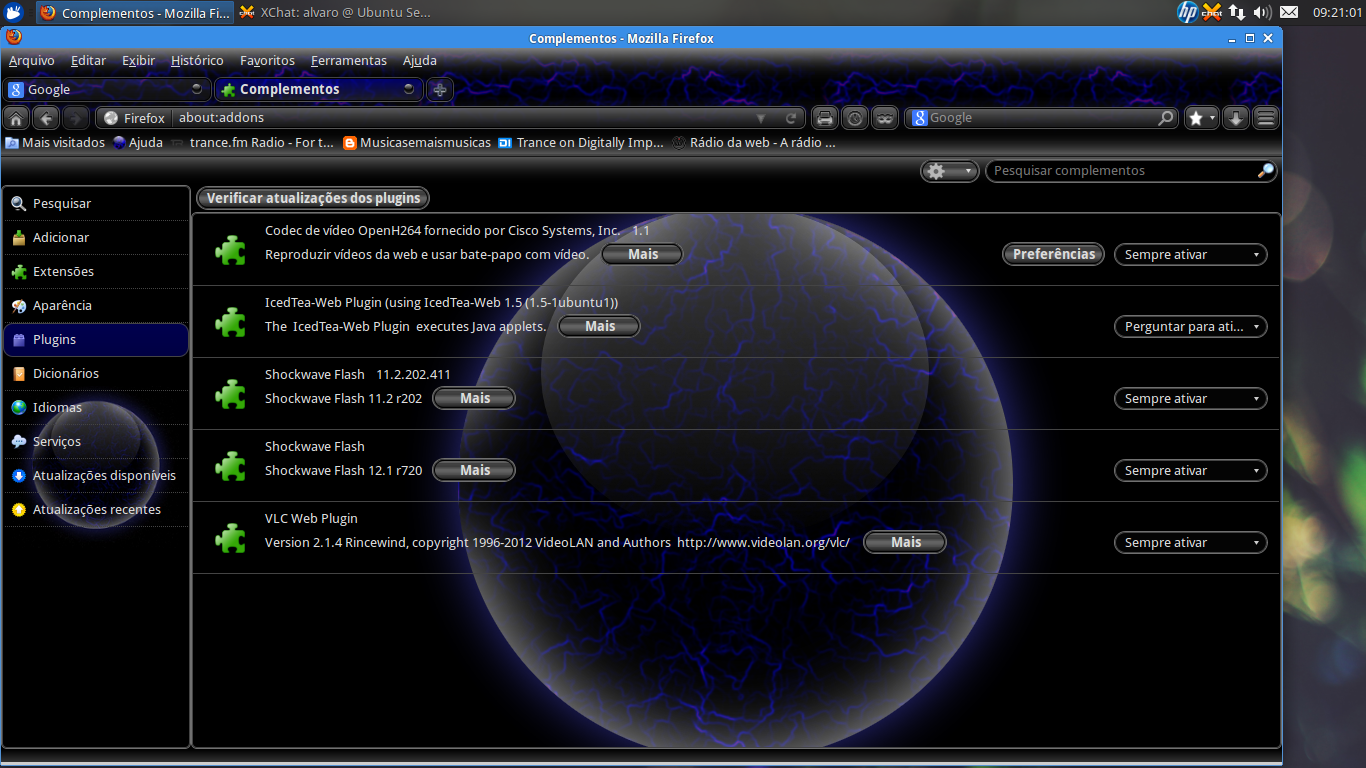Open Shockwave Flash 12.1 activation dropdown

pyautogui.click(x=1190, y=470)
